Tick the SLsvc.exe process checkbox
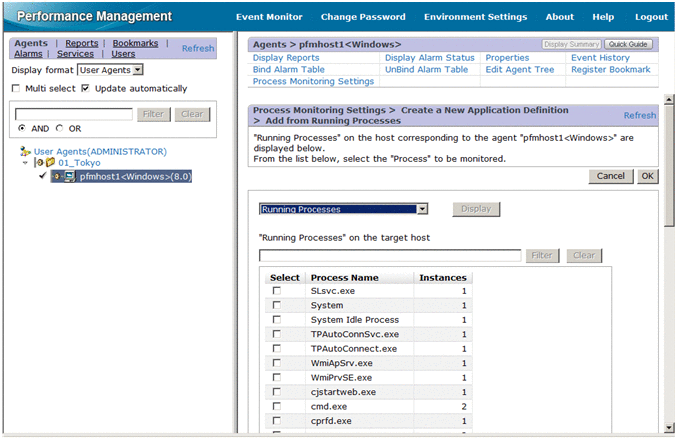Image resolution: width=679 pixels, height=441 pixels. (x=277, y=291)
